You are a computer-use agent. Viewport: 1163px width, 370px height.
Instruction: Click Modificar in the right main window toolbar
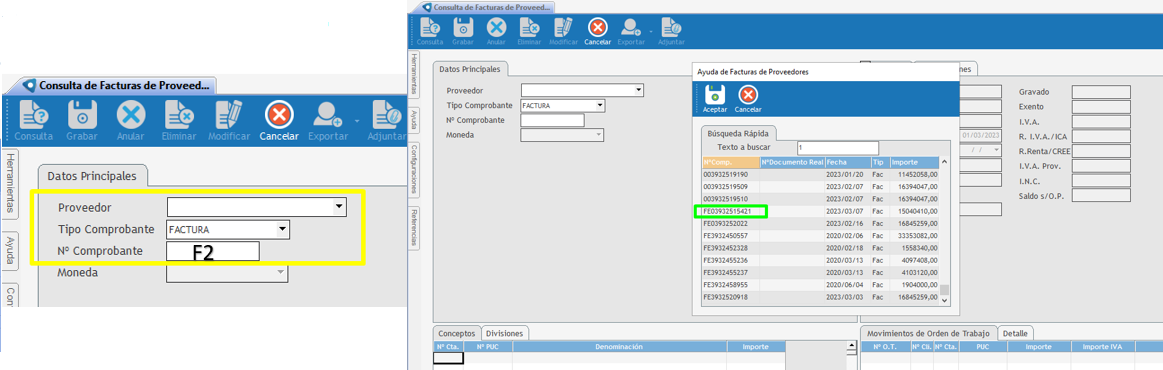564,32
